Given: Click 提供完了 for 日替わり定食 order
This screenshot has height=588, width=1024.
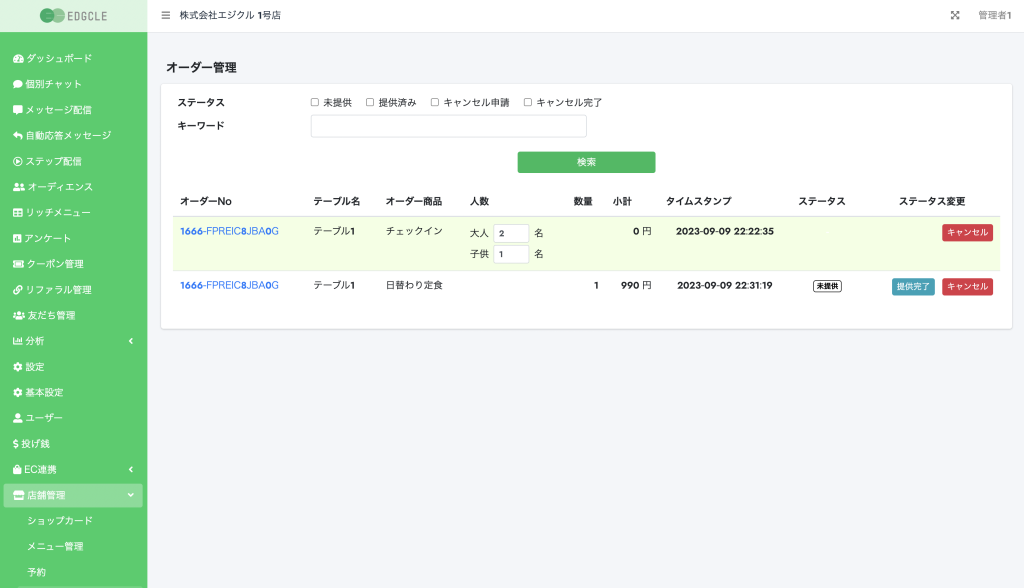Looking at the screenshot, I should tap(913, 286).
